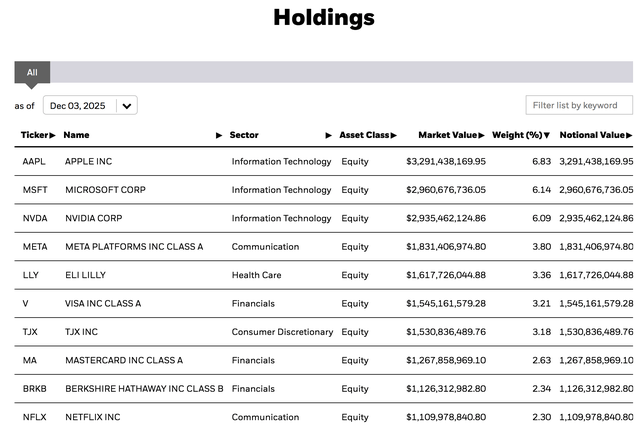Click TJX's weight value 3.18

[541, 332]
